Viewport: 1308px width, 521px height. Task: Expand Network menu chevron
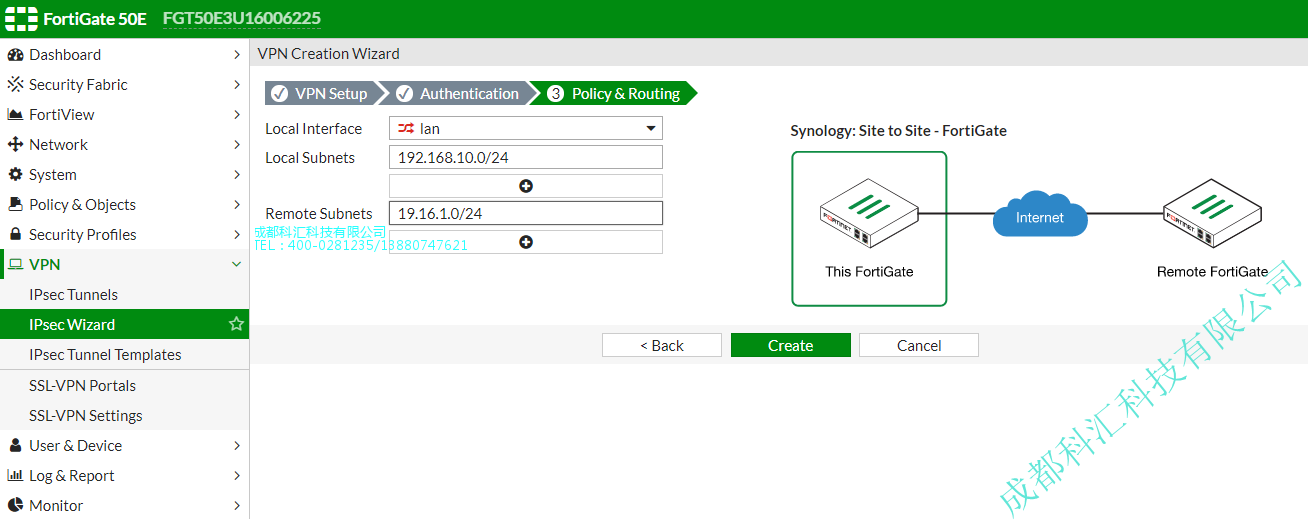[237, 145]
